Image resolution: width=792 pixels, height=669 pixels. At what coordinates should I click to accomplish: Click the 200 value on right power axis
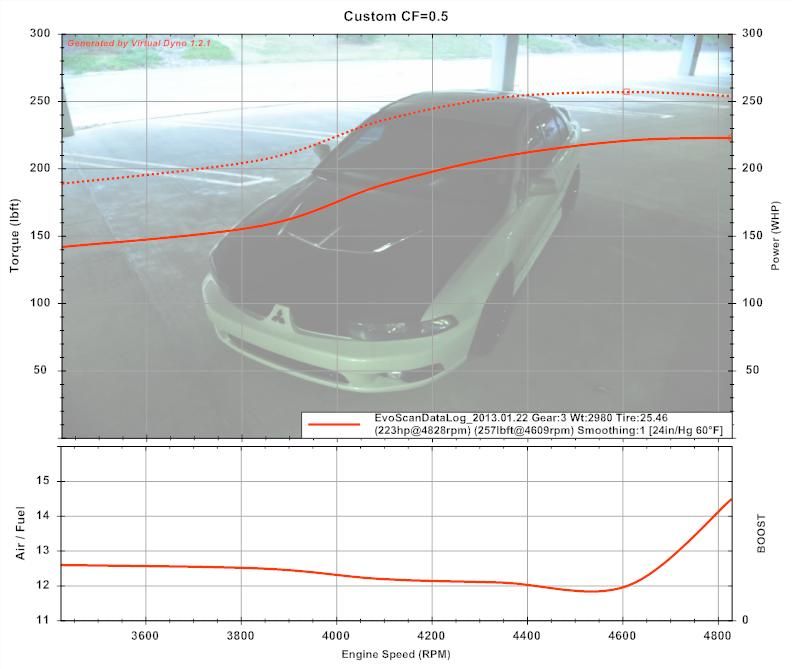752,168
